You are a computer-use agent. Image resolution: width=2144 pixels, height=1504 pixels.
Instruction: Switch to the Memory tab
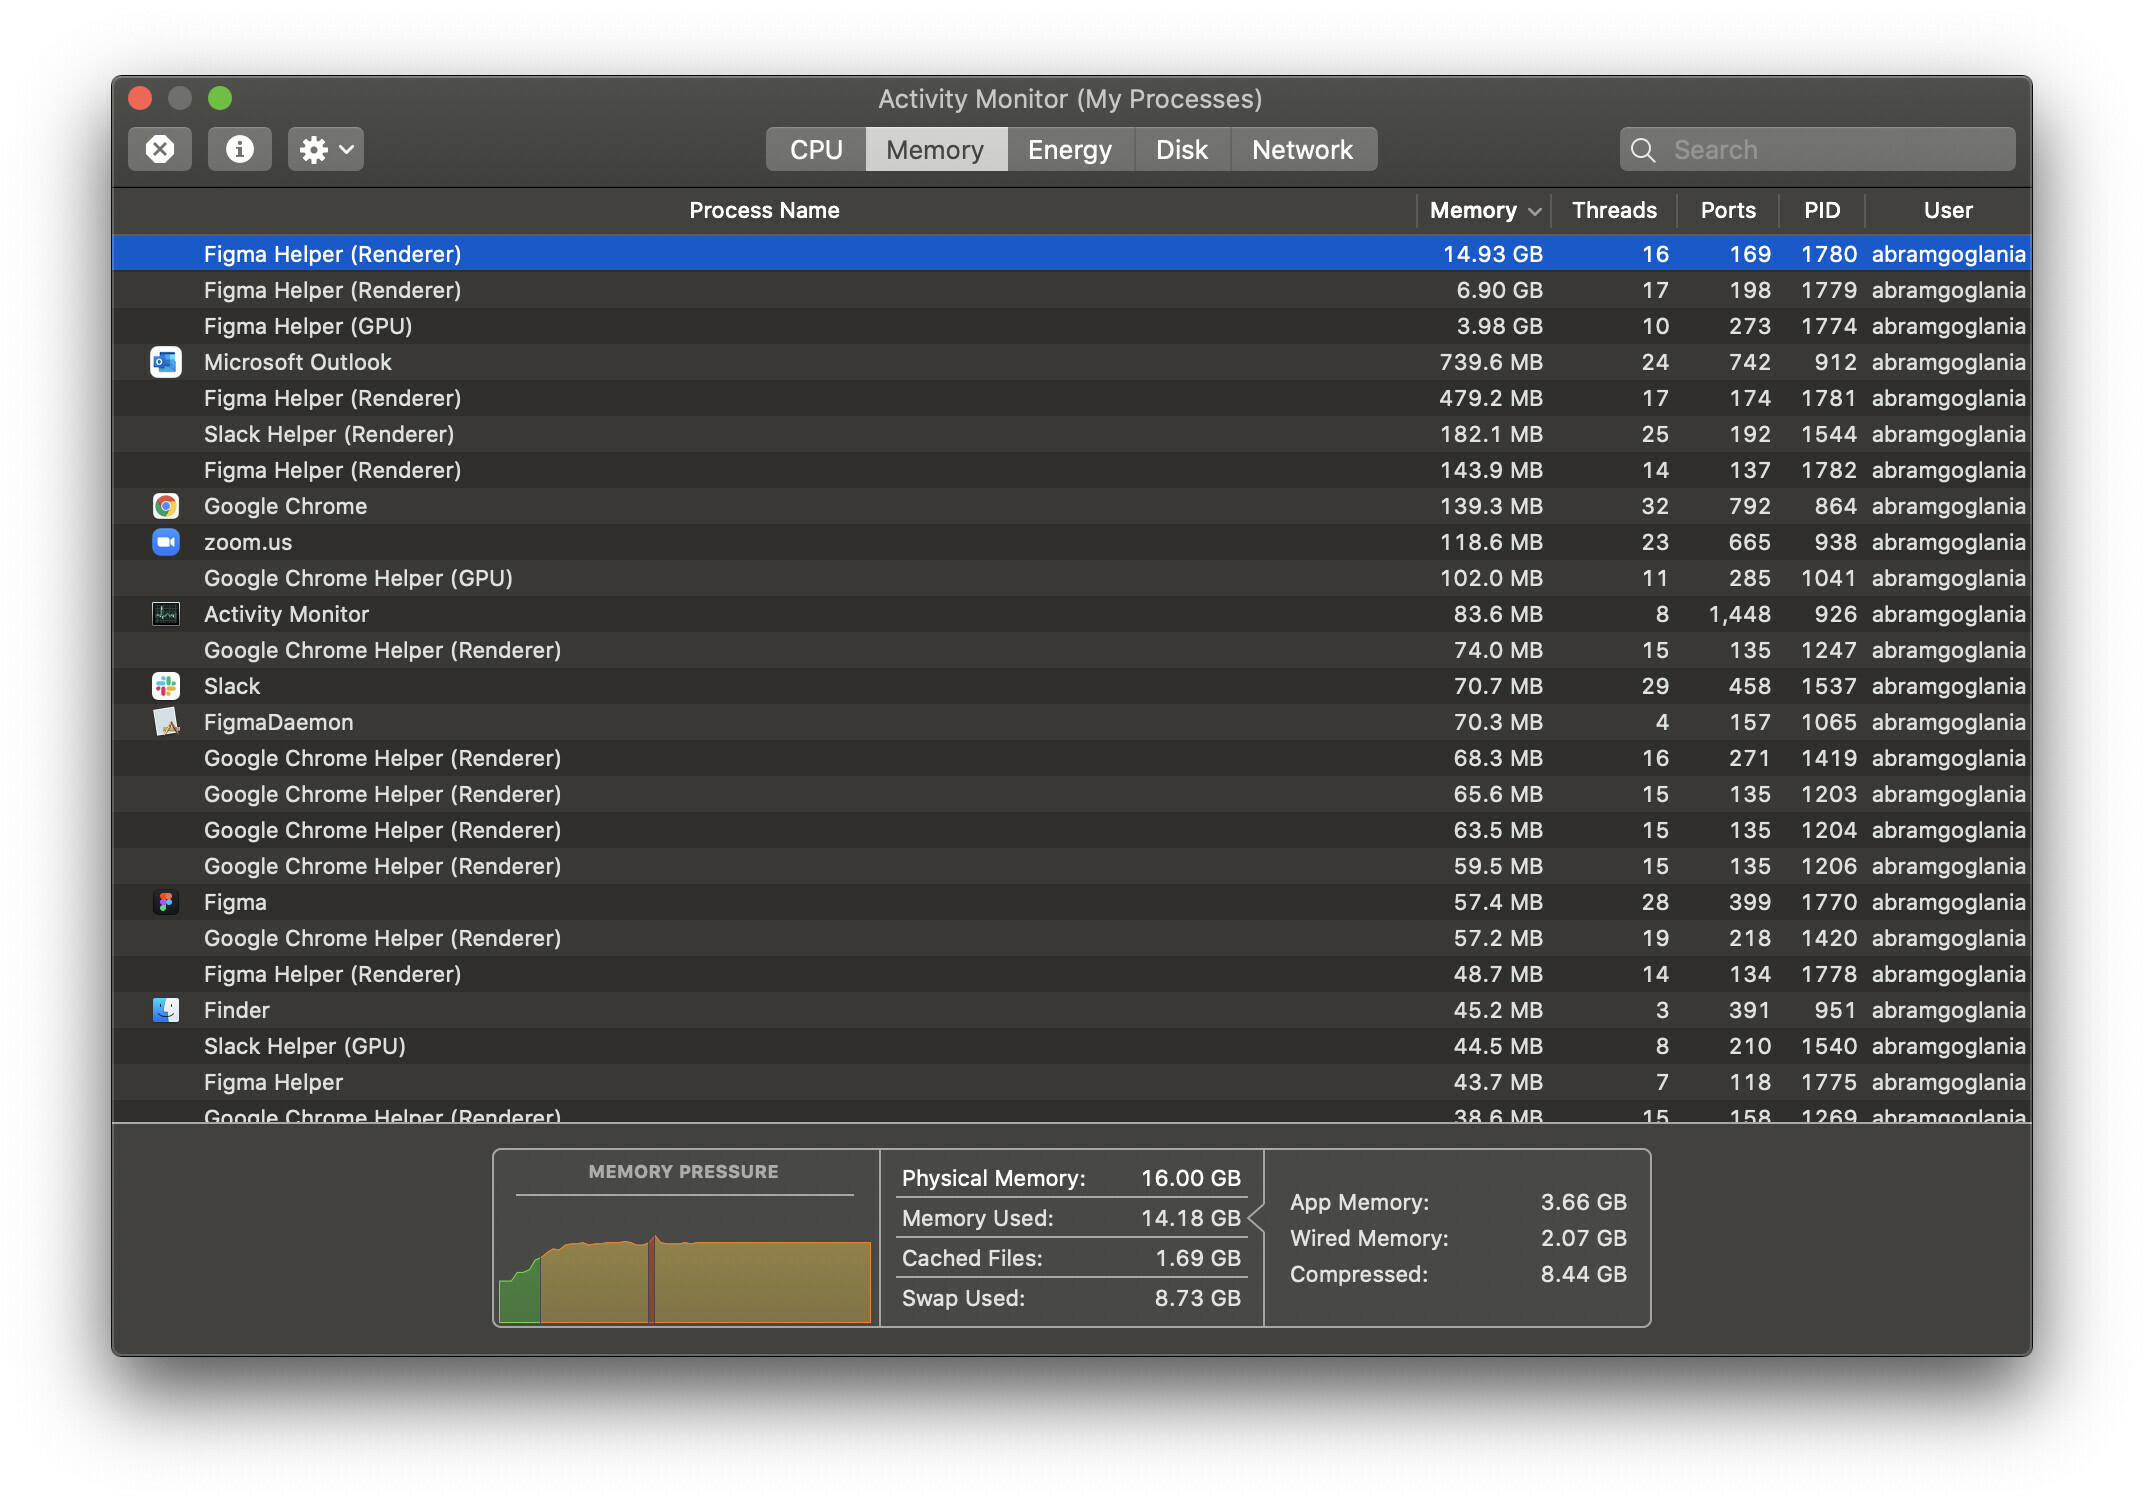click(936, 149)
